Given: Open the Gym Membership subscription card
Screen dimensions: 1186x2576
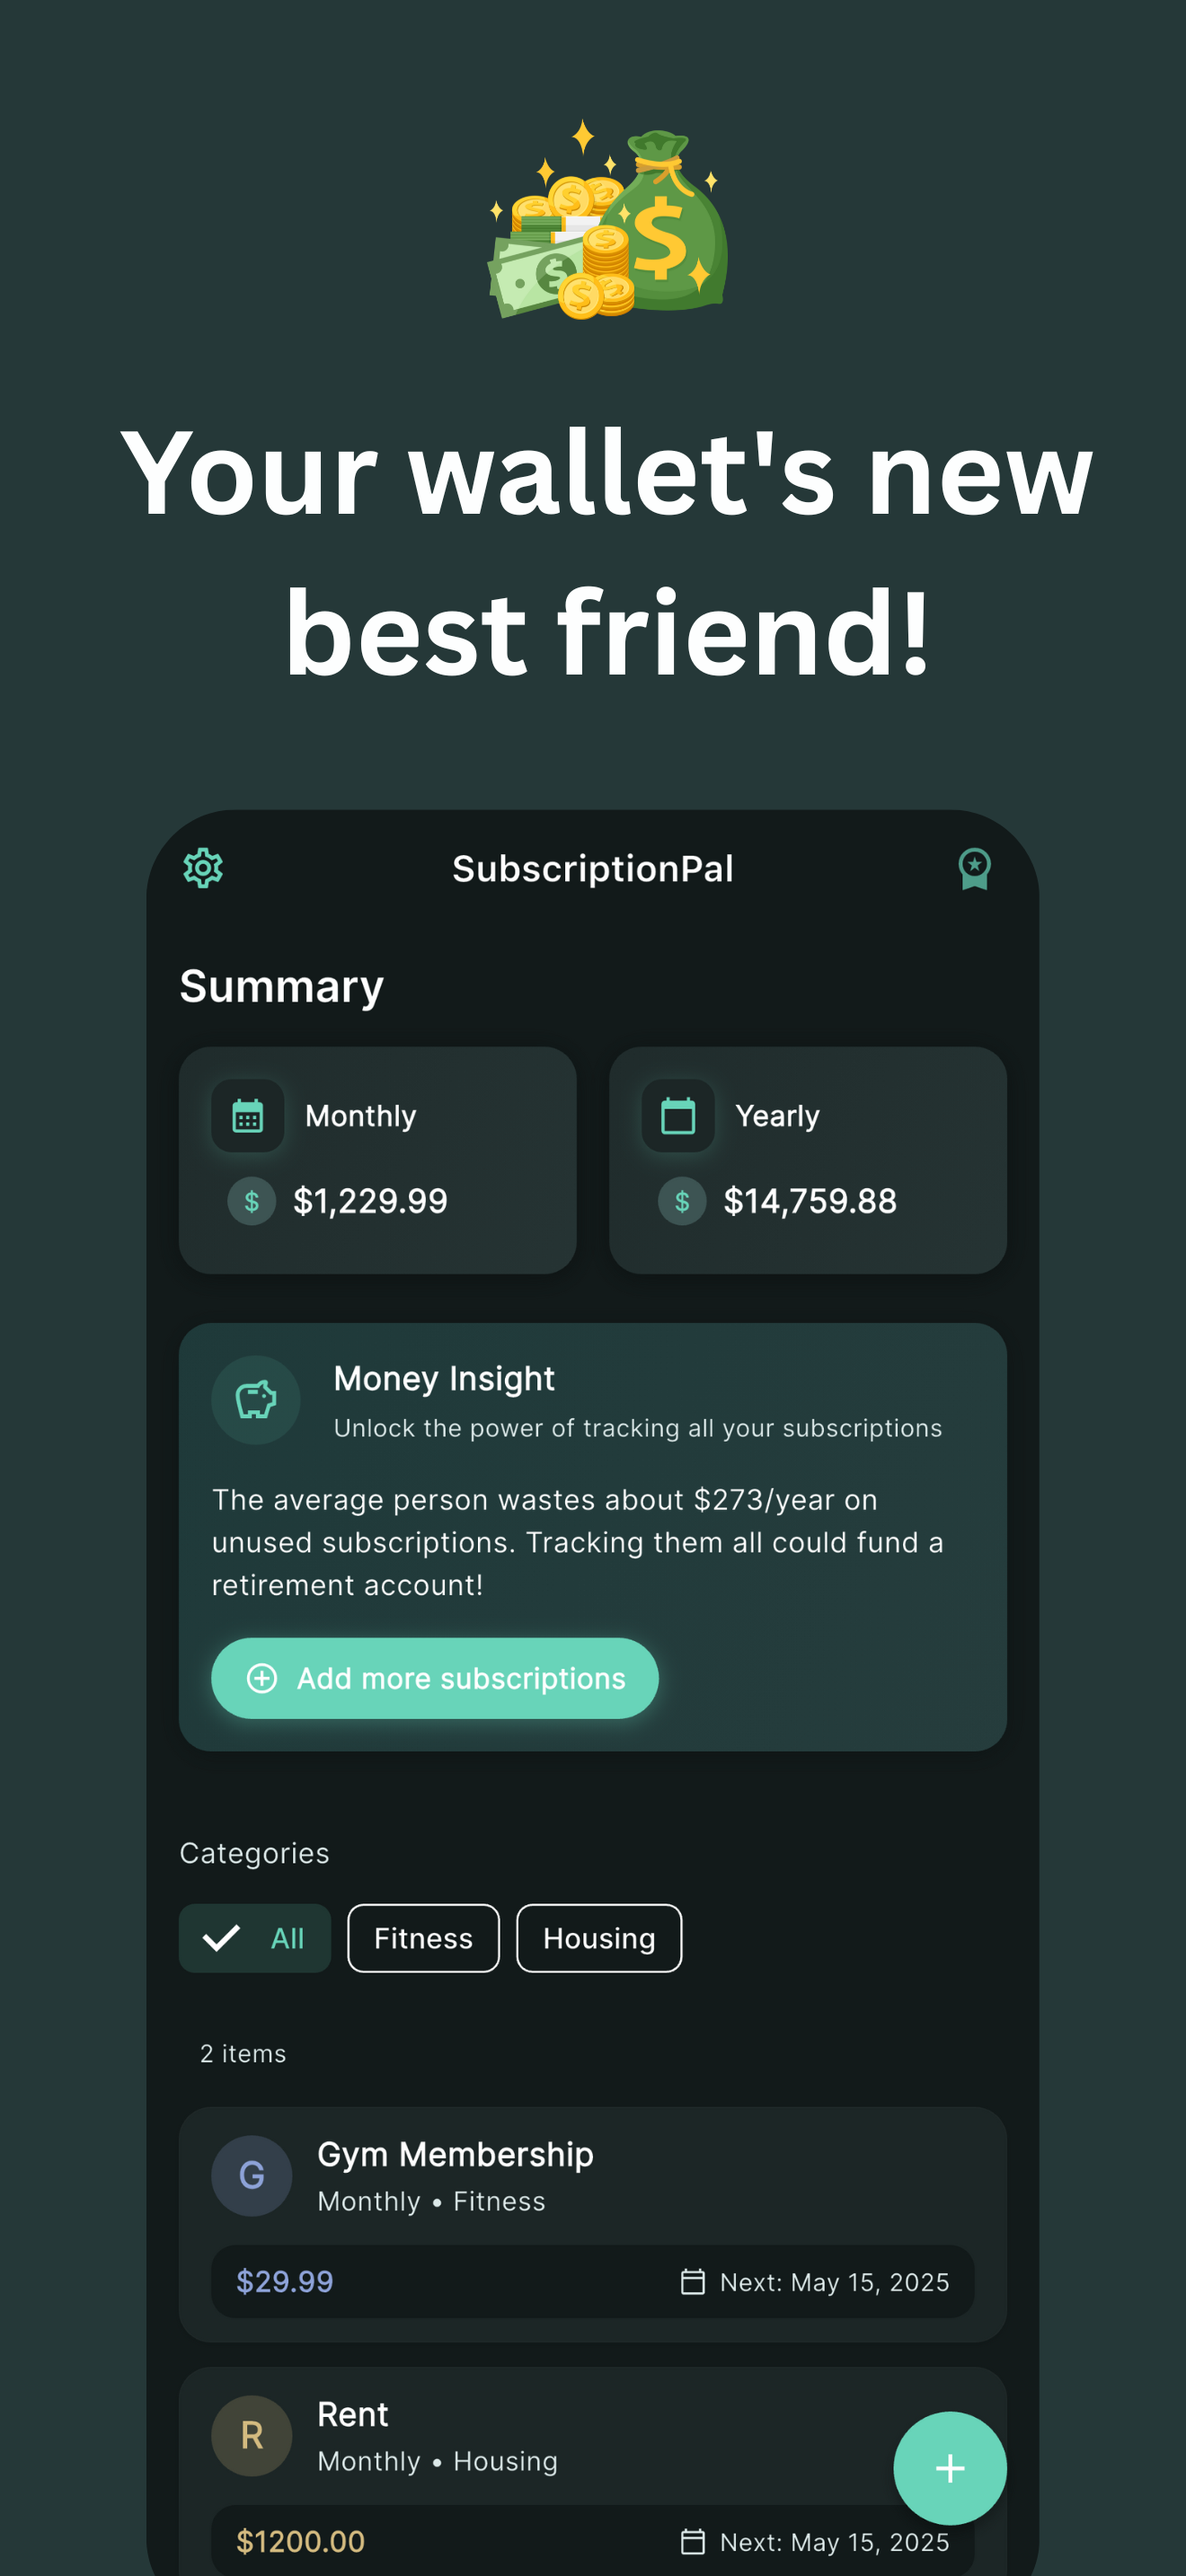Looking at the screenshot, I should [593, 2224].
